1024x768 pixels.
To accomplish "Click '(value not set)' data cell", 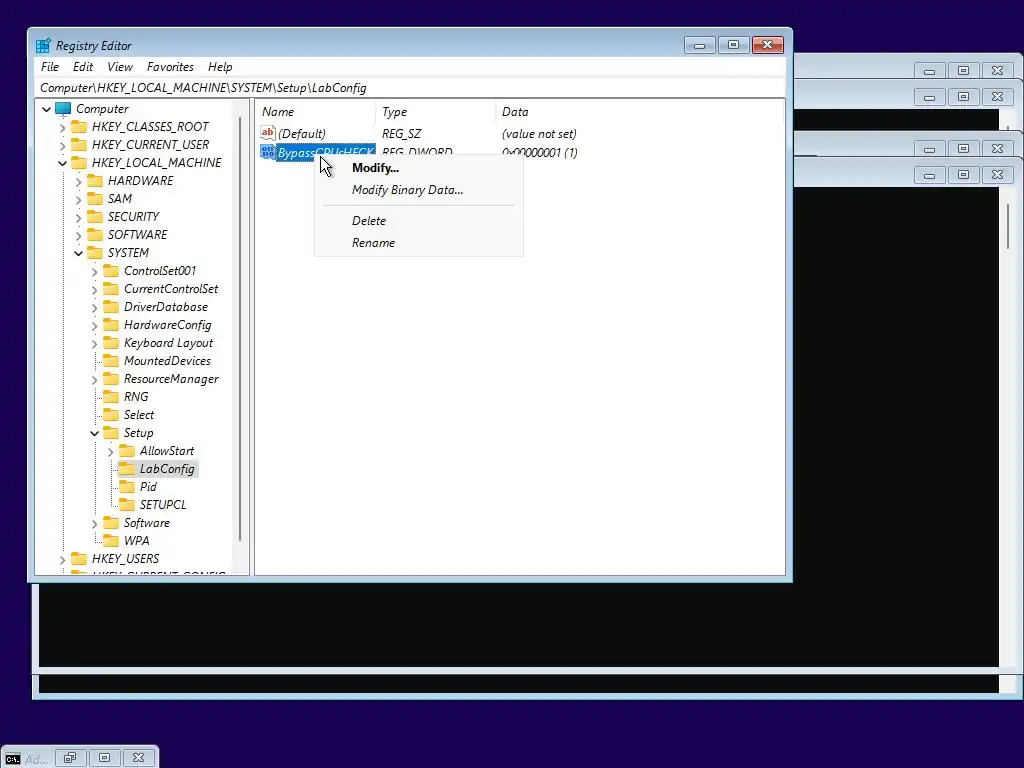I will point(539,134).
